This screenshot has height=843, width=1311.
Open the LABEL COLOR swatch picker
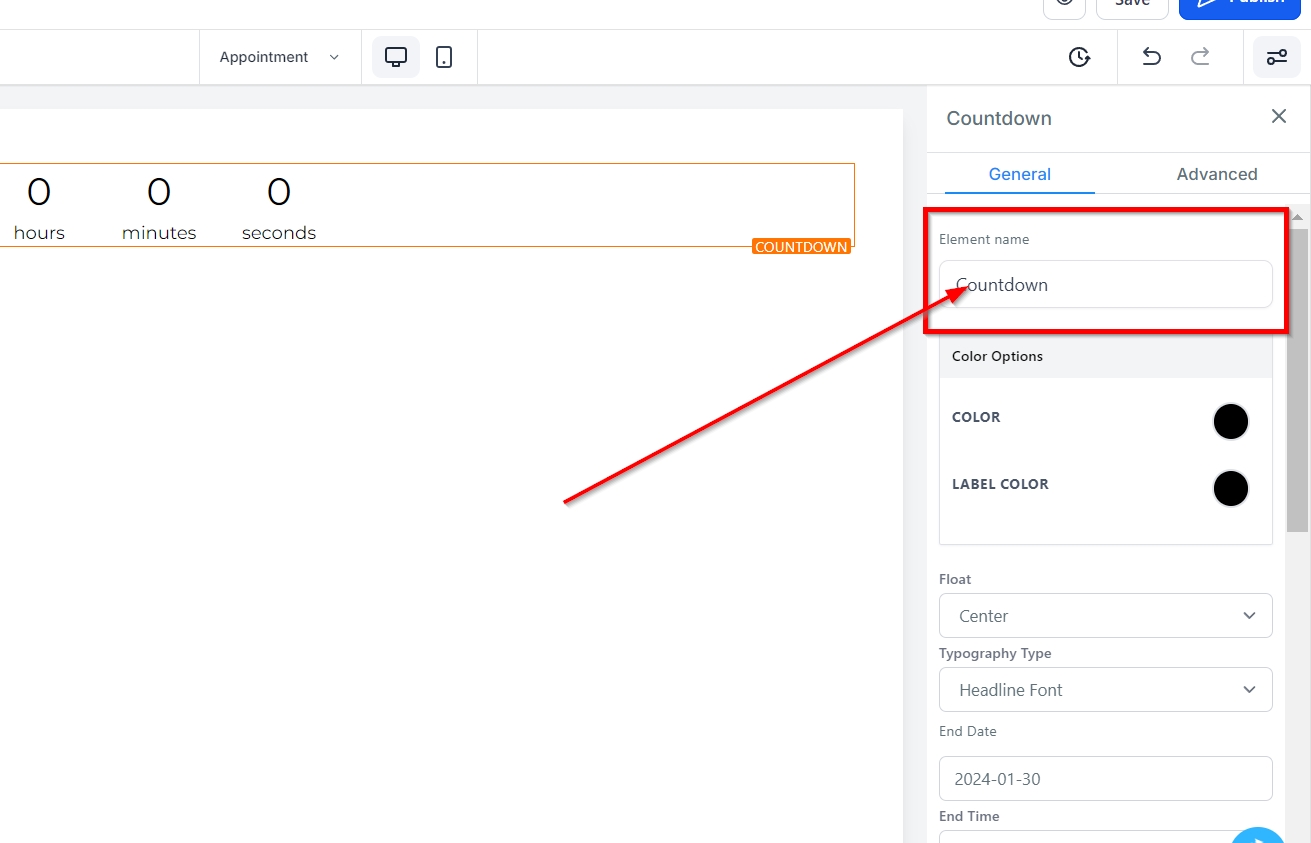1230,489
